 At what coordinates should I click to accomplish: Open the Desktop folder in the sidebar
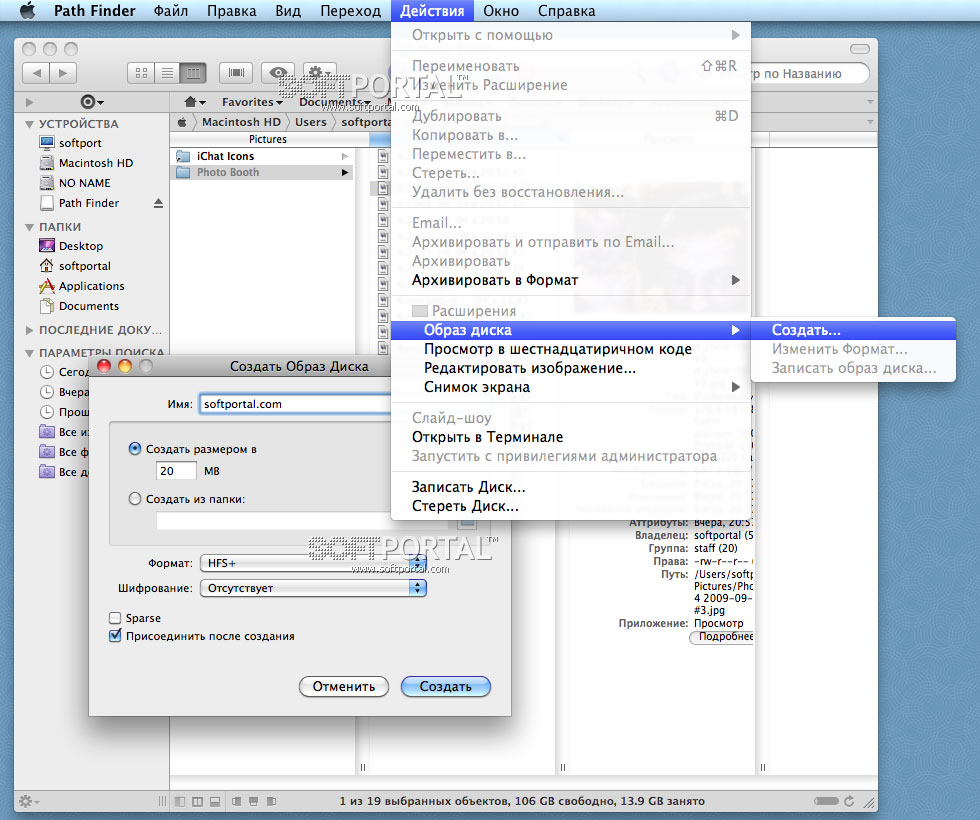coord(71,246)
